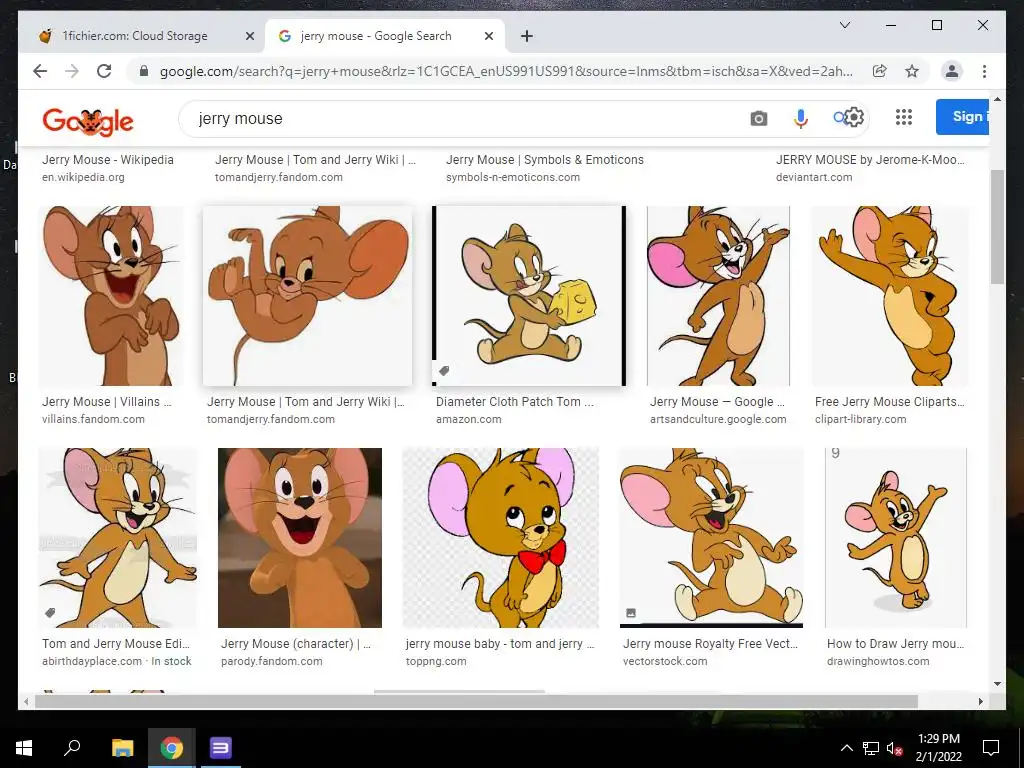
Task: Open the abirthdayplace.com Jerry thumbnail
Action: point(118,537)
